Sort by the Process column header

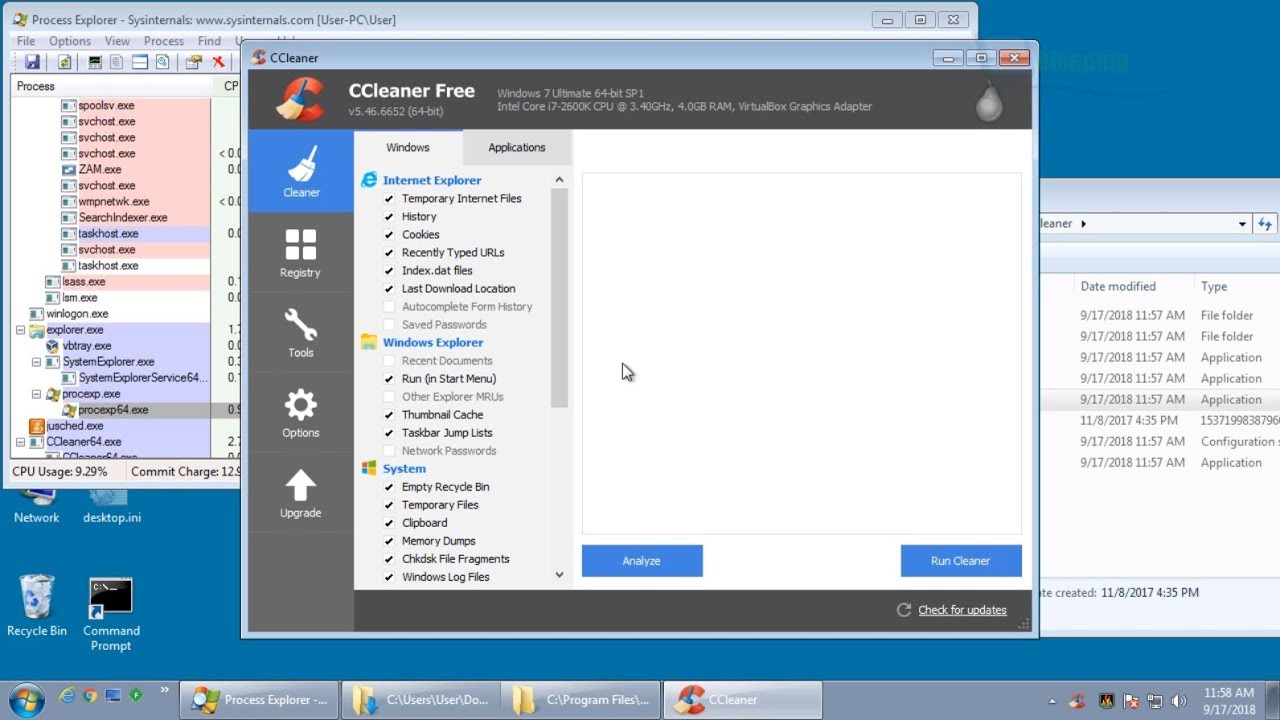(111, 86)
